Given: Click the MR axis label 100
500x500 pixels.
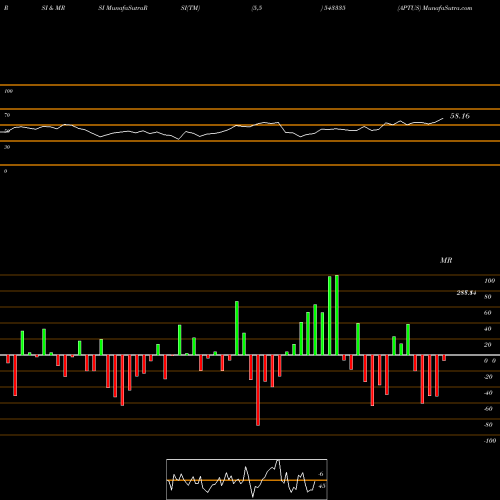Looking at the screenshot, I should pyautogui.click(x=489, y=281).
